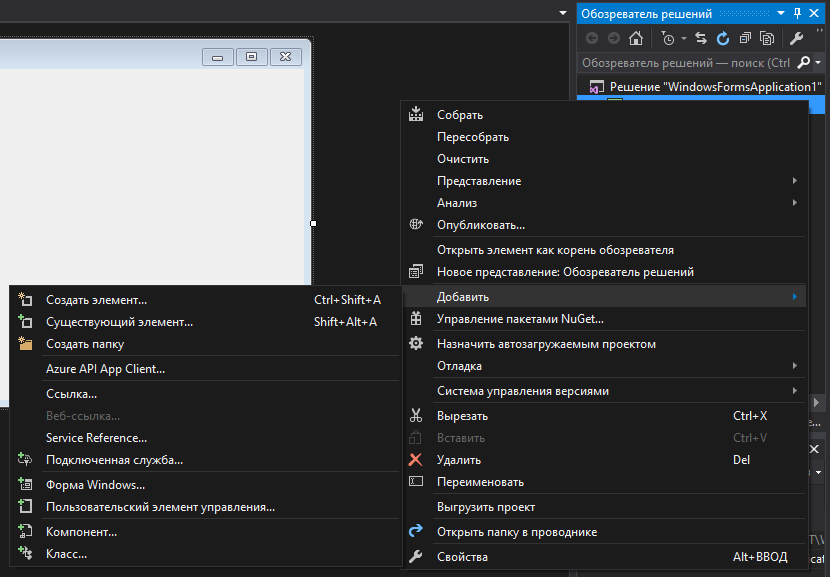
Task: Click the Alt+ВВОД shortcut text of Свойства
Action: coord(760,557)
